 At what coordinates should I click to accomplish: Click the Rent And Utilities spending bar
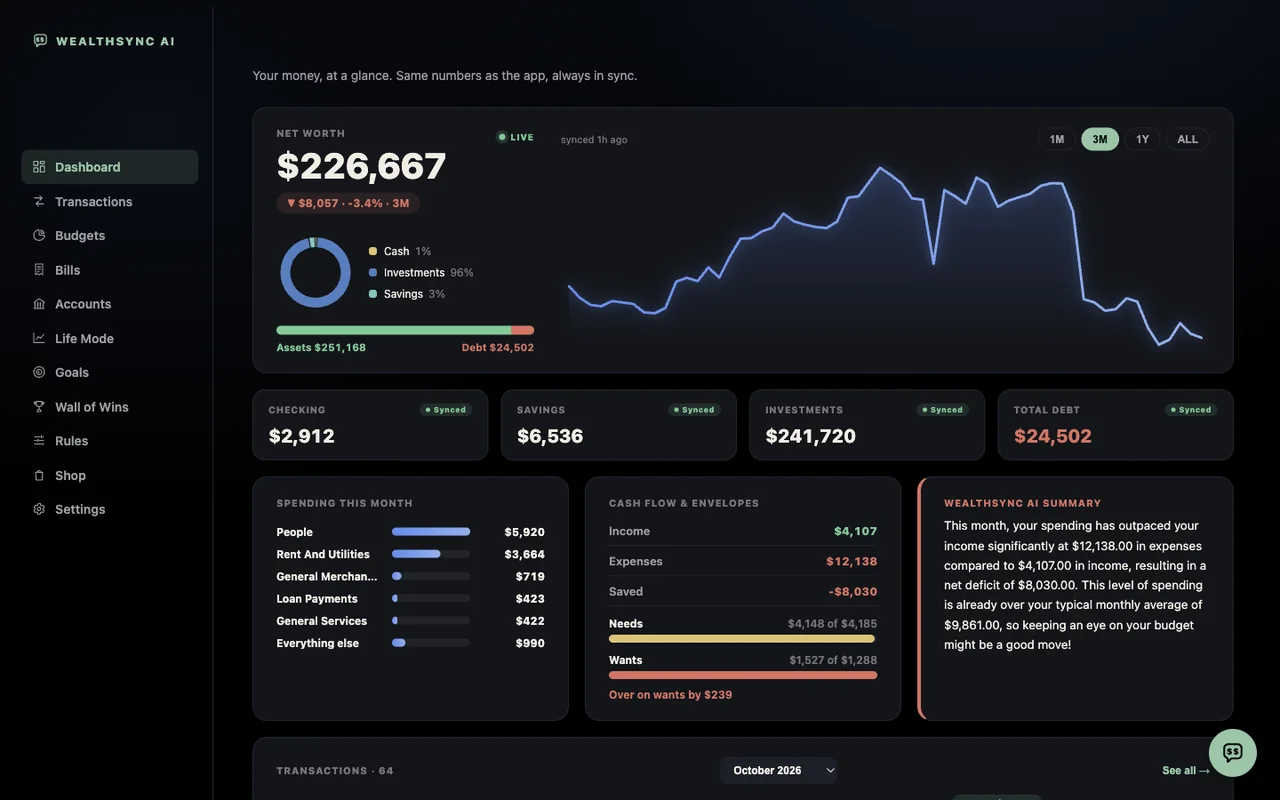431,554
